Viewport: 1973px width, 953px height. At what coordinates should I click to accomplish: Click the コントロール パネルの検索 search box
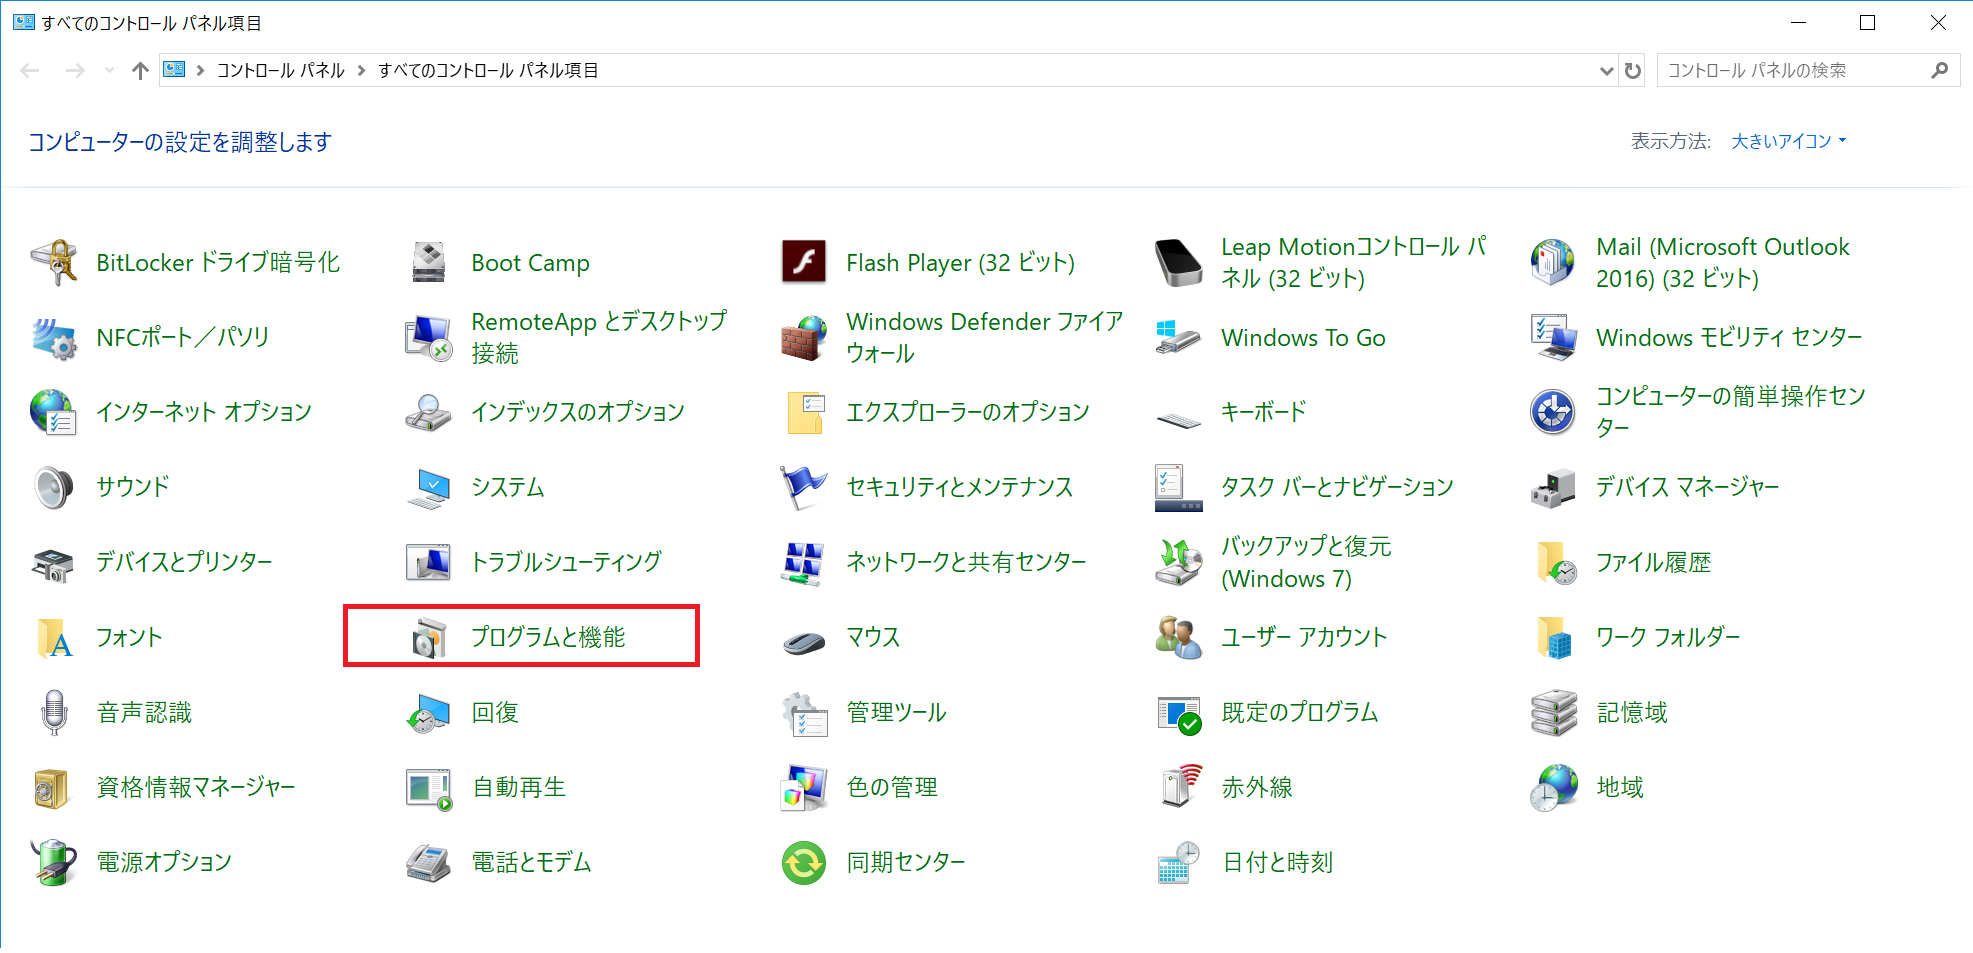(1808, 70)
